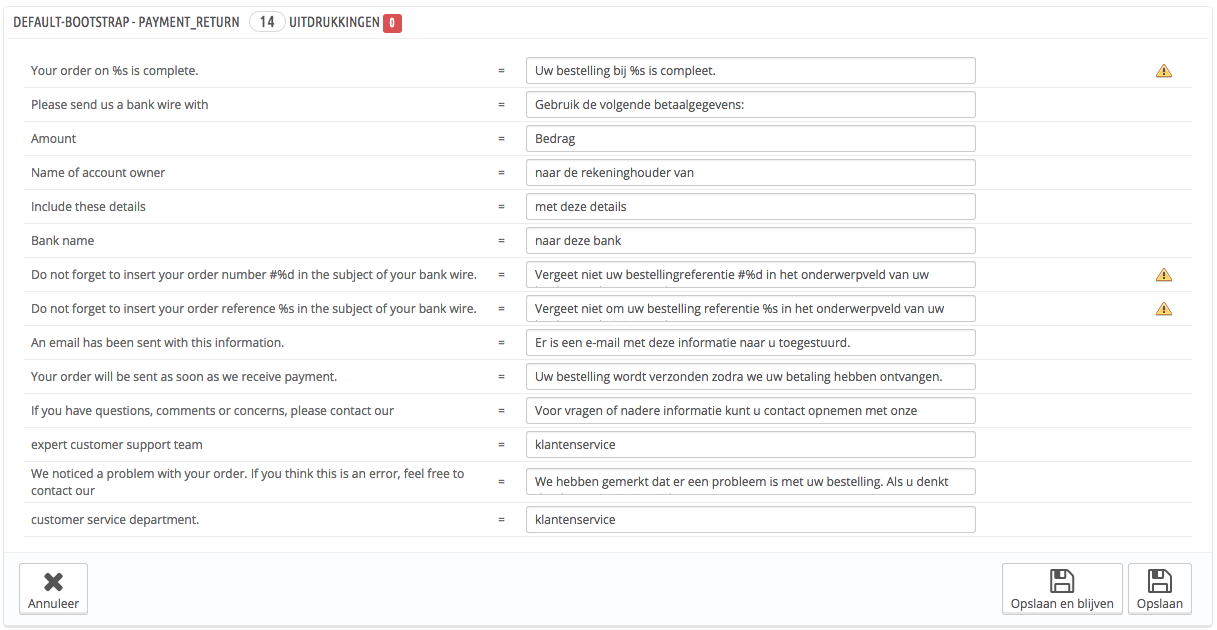Image resolution: width=1217 pixels, height=630 pixels.
Task: Click warning icon for order number #%d row
Action: (1163, 275)
